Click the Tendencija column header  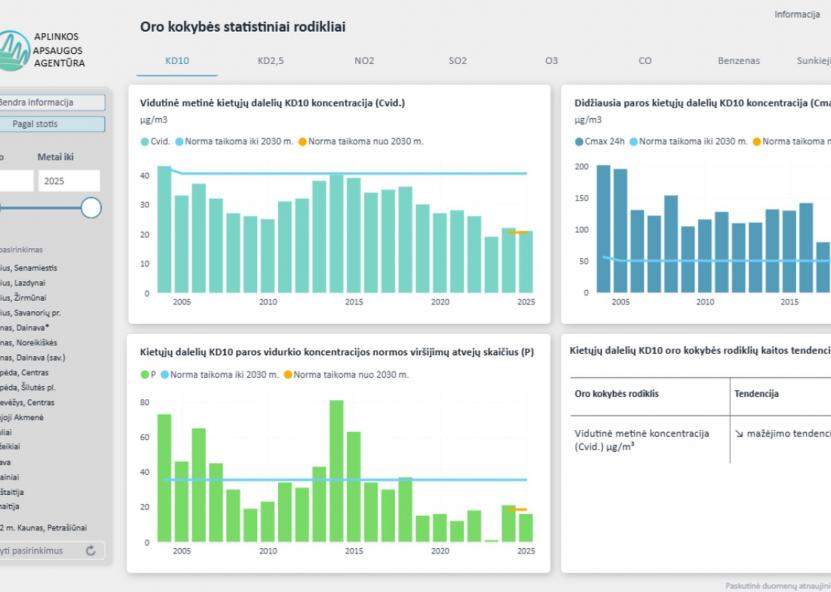[756, 394]
